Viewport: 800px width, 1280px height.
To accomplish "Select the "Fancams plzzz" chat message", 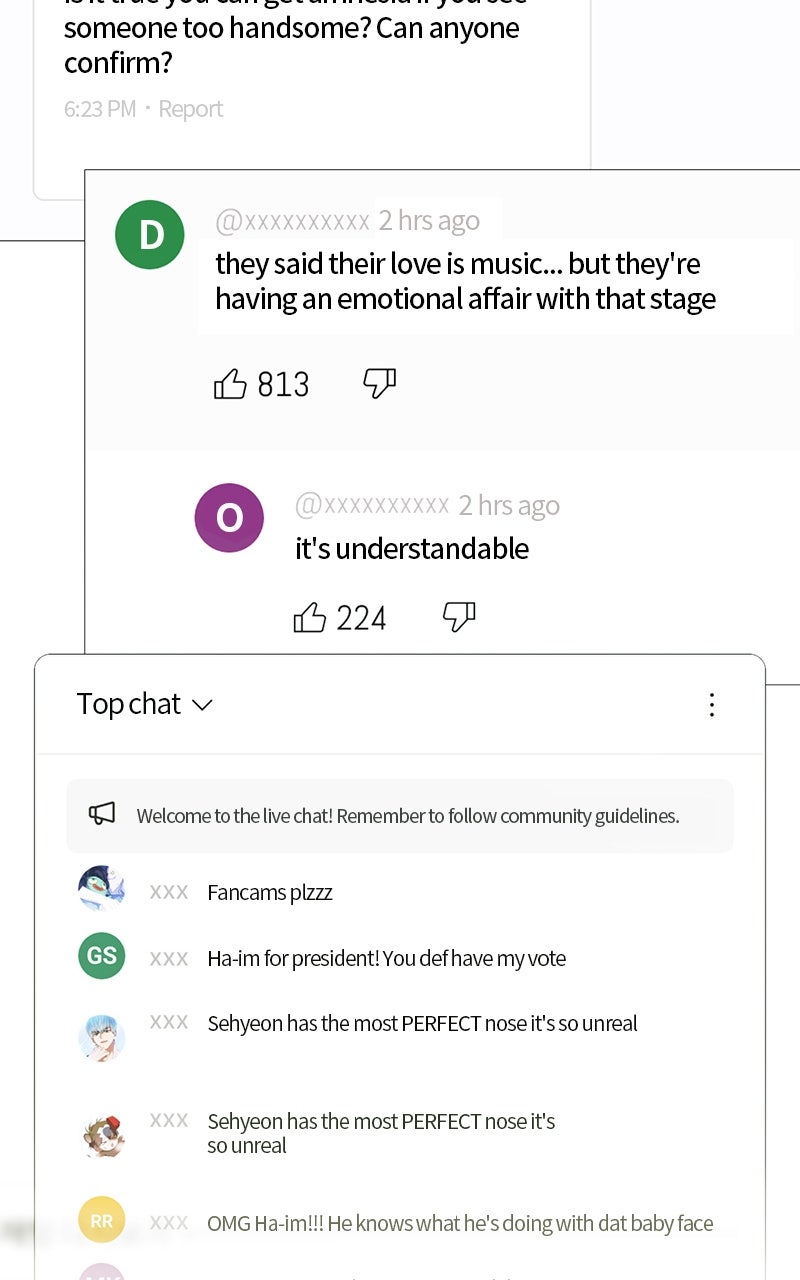I will [x=270, y=893].
